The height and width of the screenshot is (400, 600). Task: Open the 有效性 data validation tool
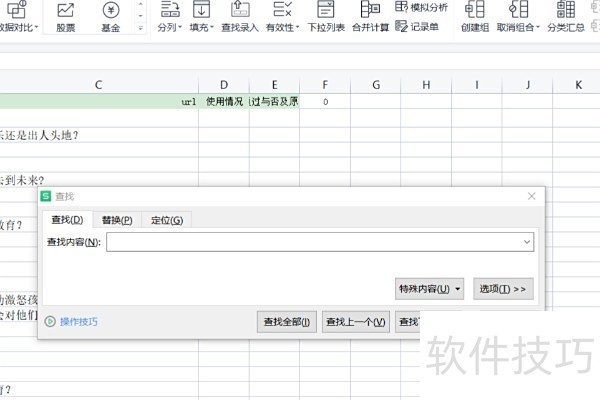[282, 16]
